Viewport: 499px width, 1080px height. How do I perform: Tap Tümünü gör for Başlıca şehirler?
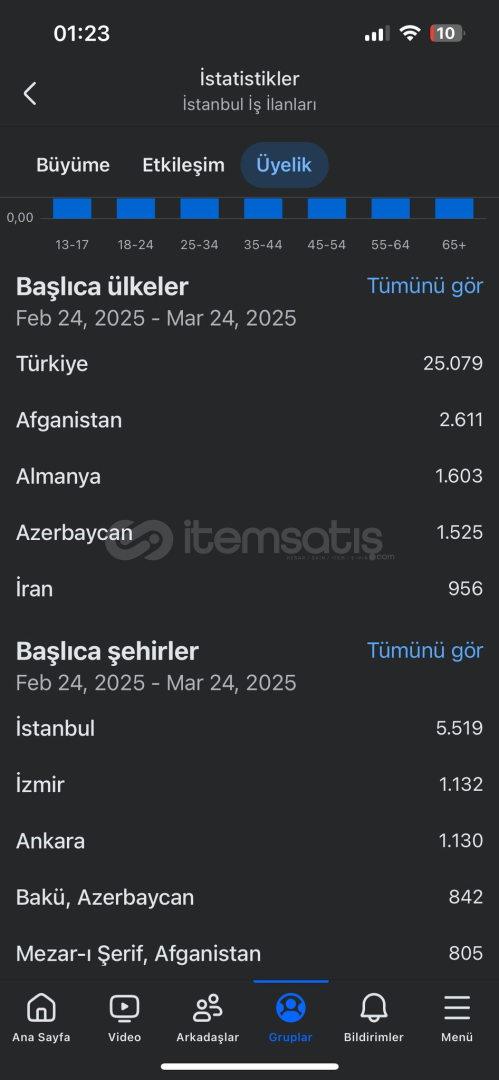(425, 651)
